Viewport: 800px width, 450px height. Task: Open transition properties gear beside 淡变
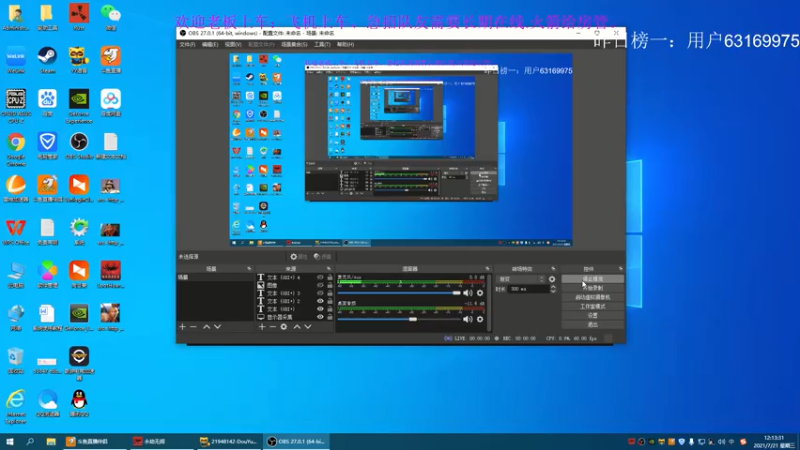pyautogui.click(x=552, y=279)
